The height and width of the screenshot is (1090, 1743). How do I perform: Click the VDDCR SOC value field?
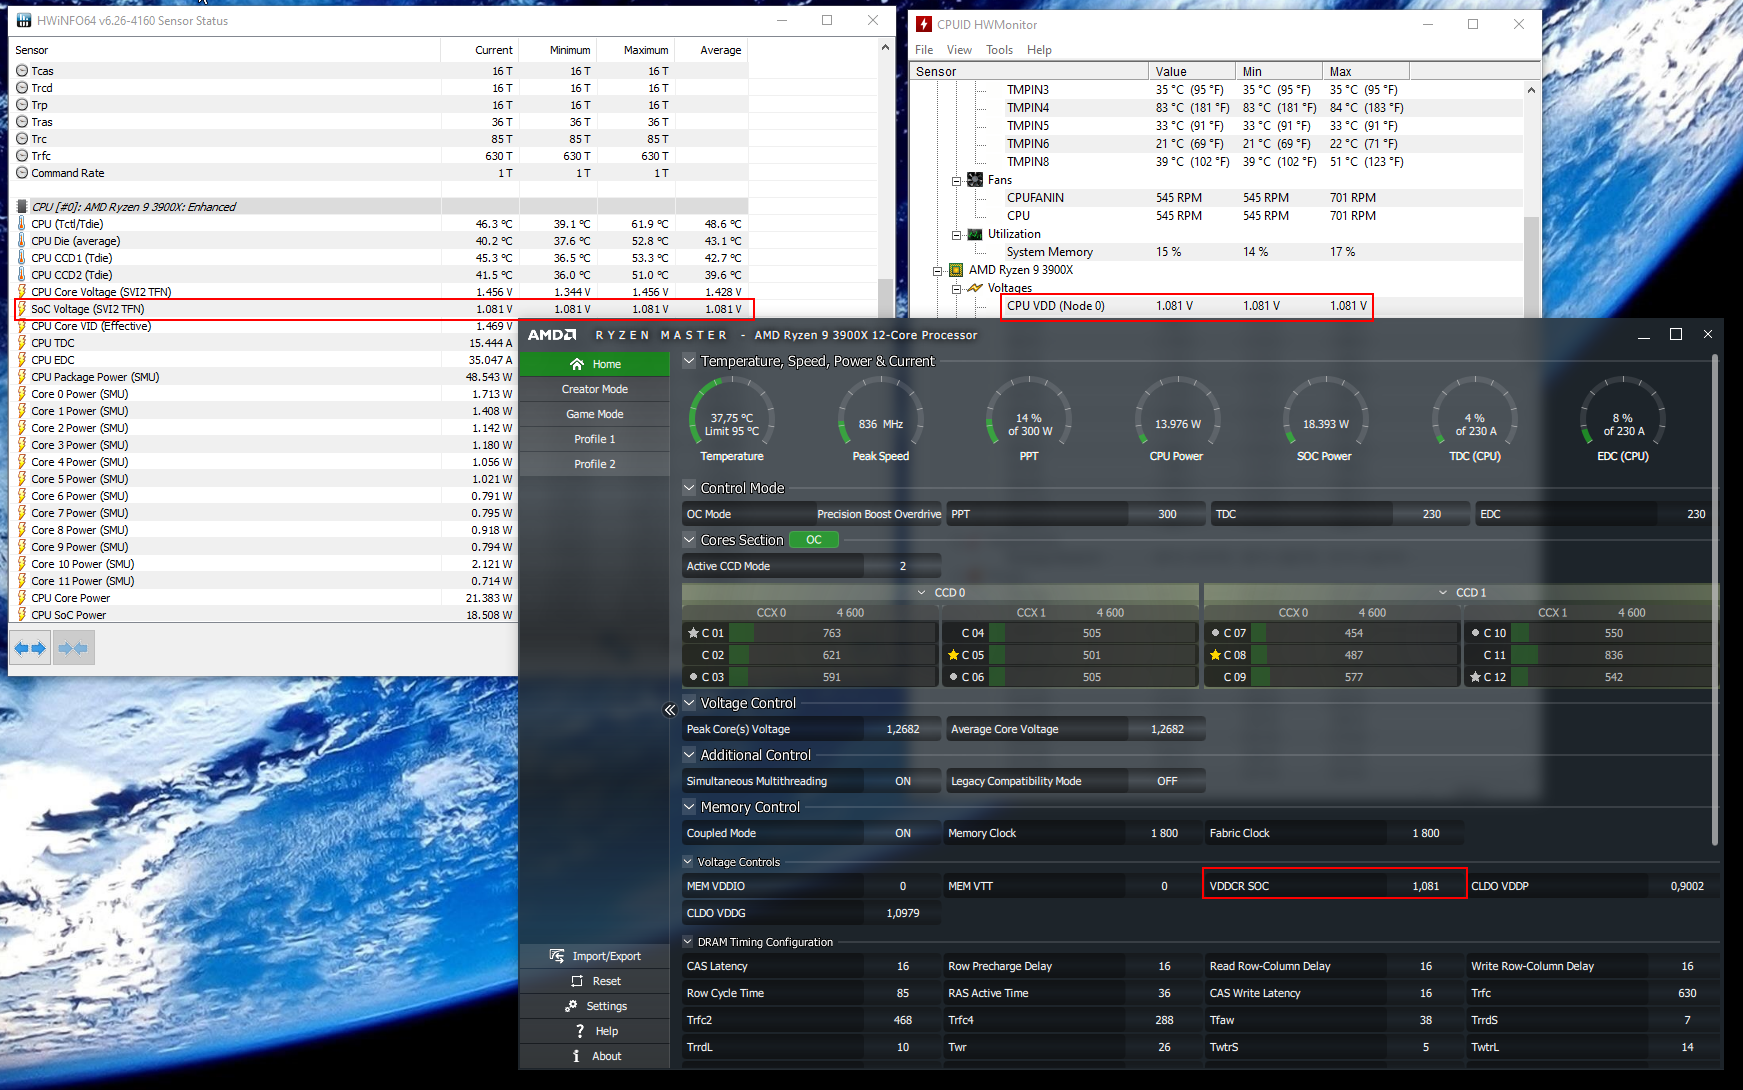point(1425,886)
